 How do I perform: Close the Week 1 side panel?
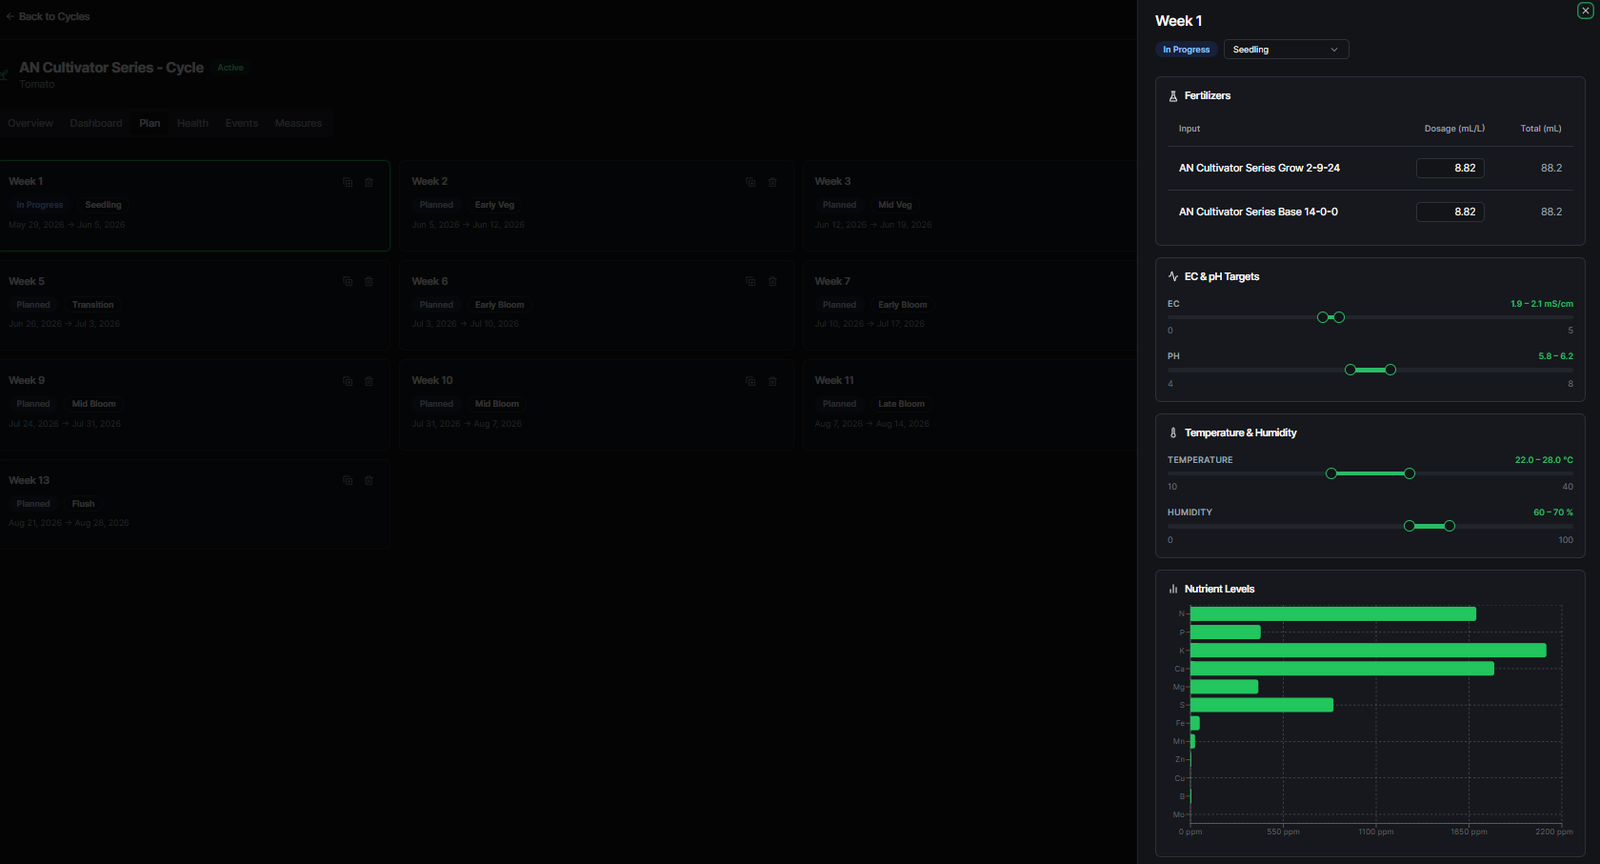(x=1585, y=11)
